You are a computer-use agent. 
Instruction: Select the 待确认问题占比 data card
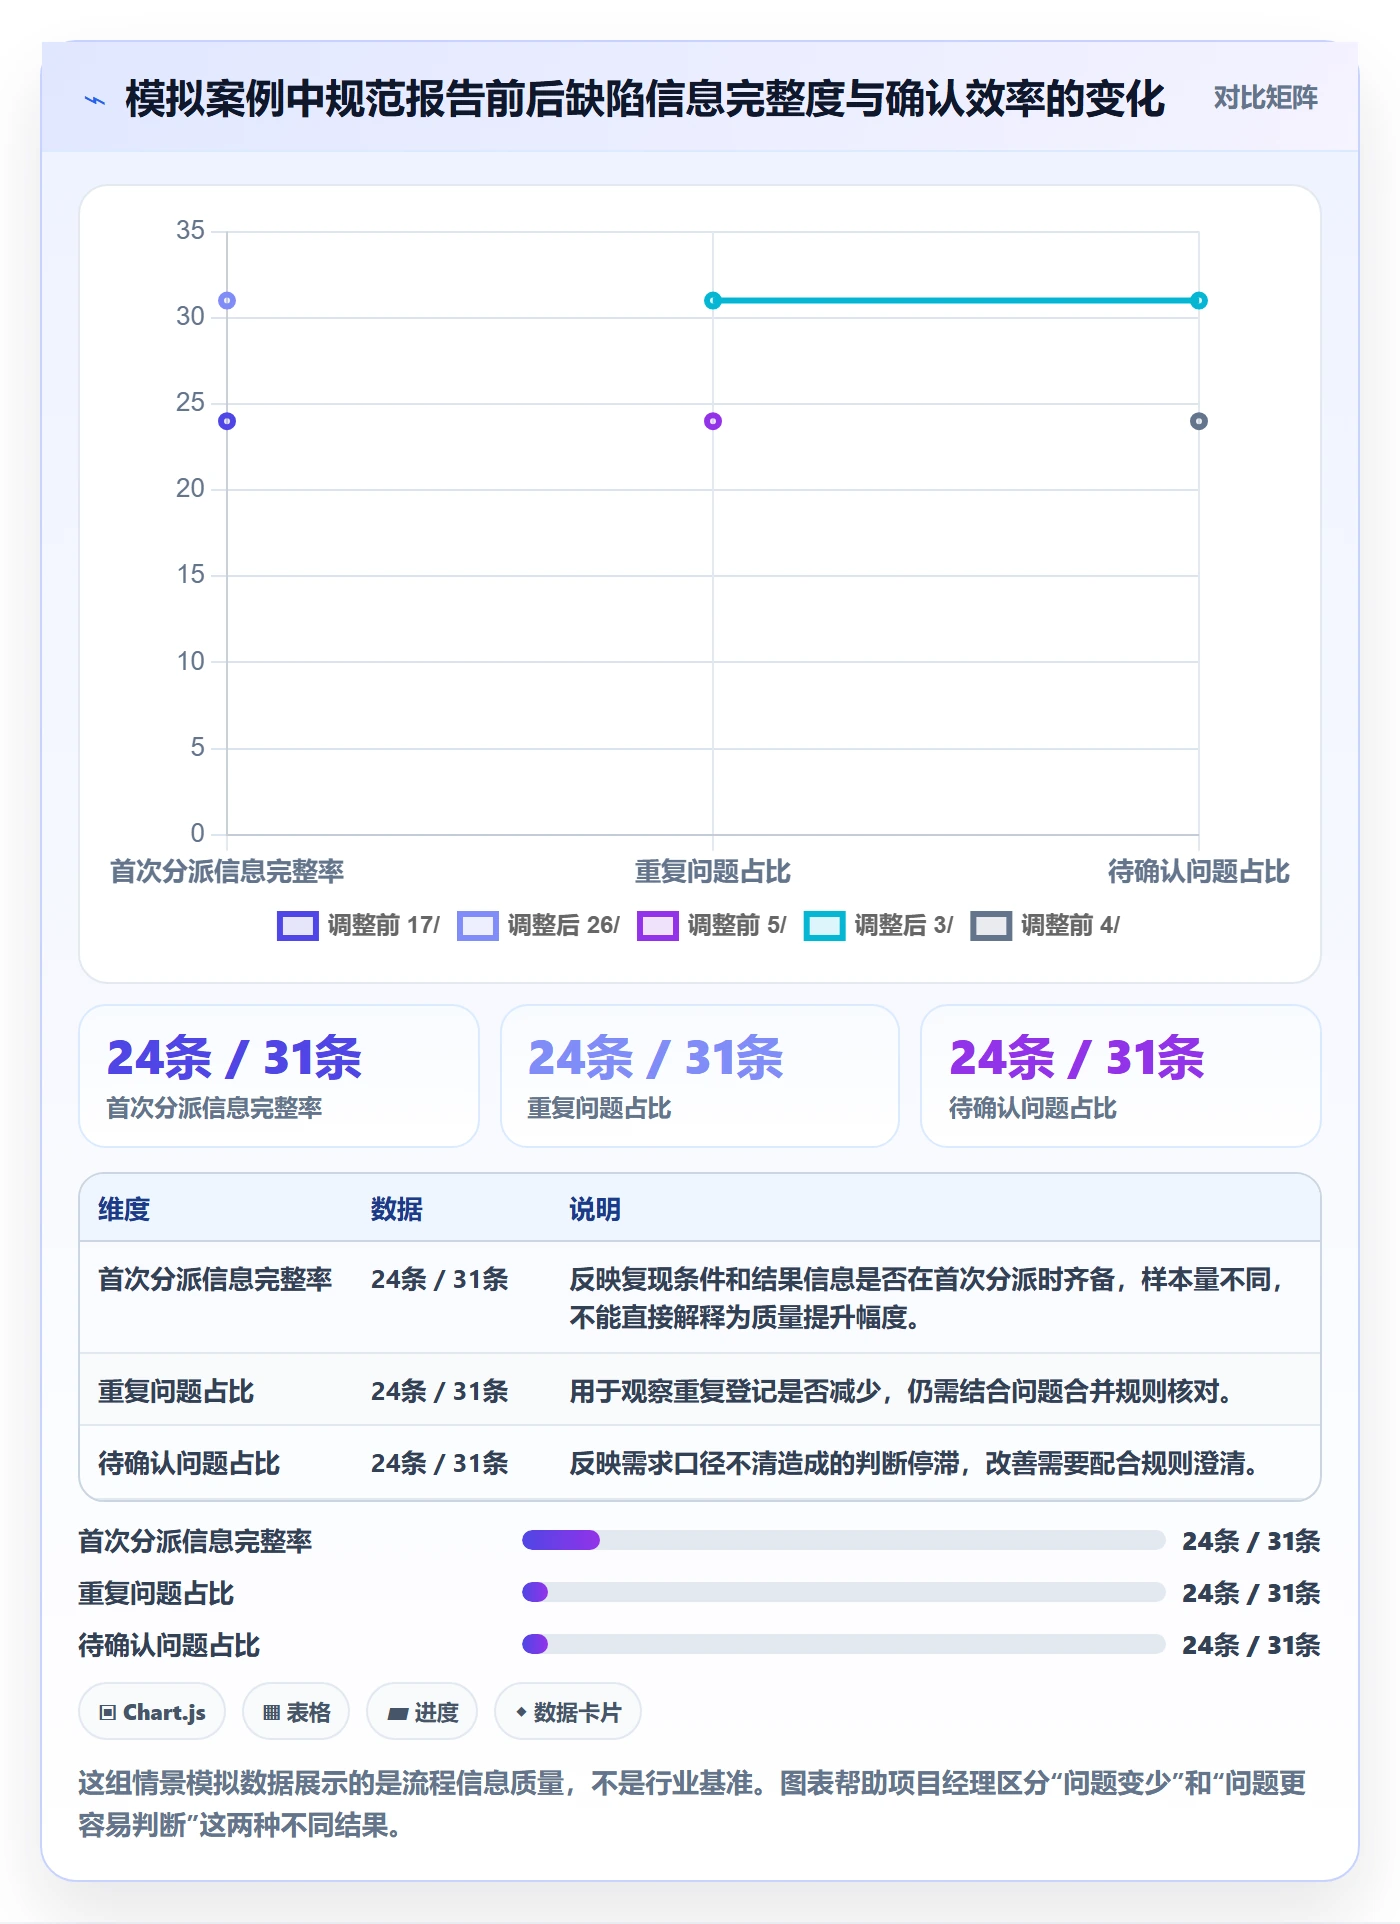coord(1121,1076)
